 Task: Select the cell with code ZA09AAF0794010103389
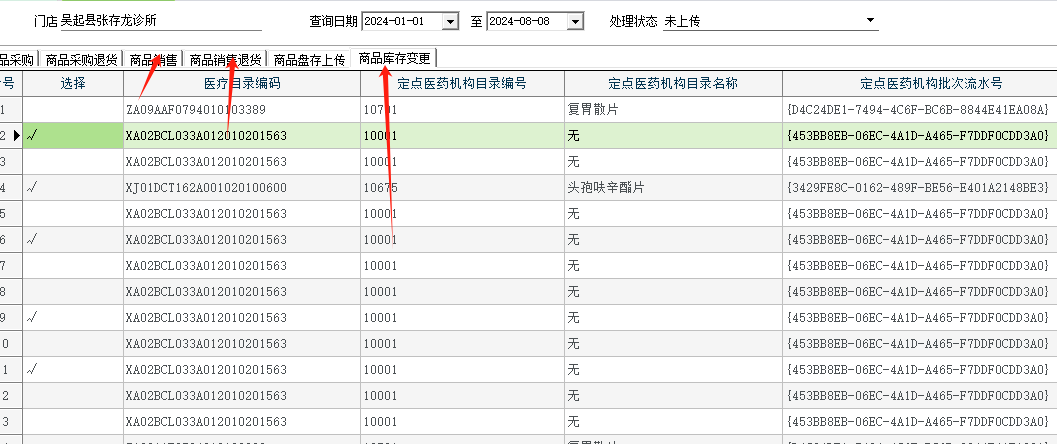[241, 110]
